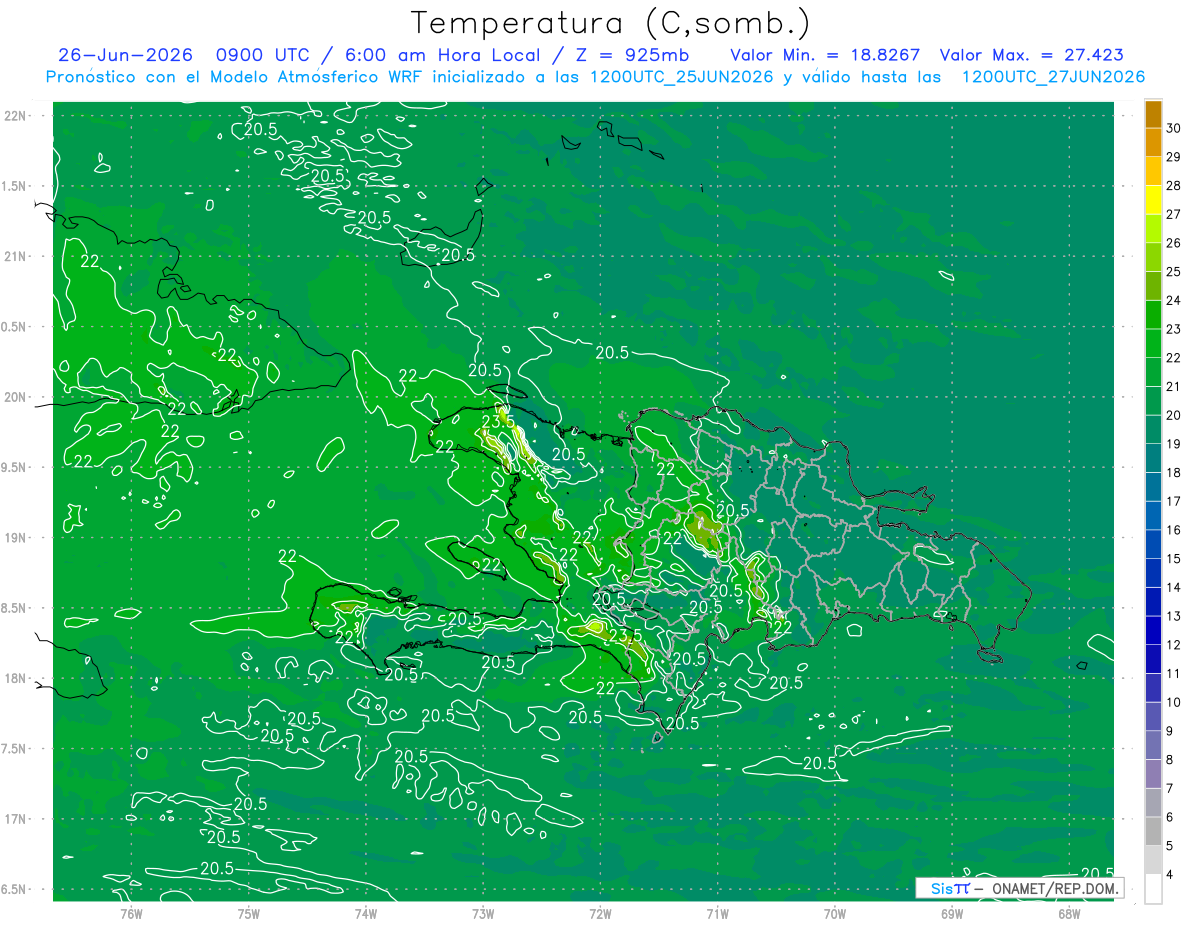Click the '74W' longitude axis label
Viewport: 1200px width, 927px height.
click(x=366, y=913)
